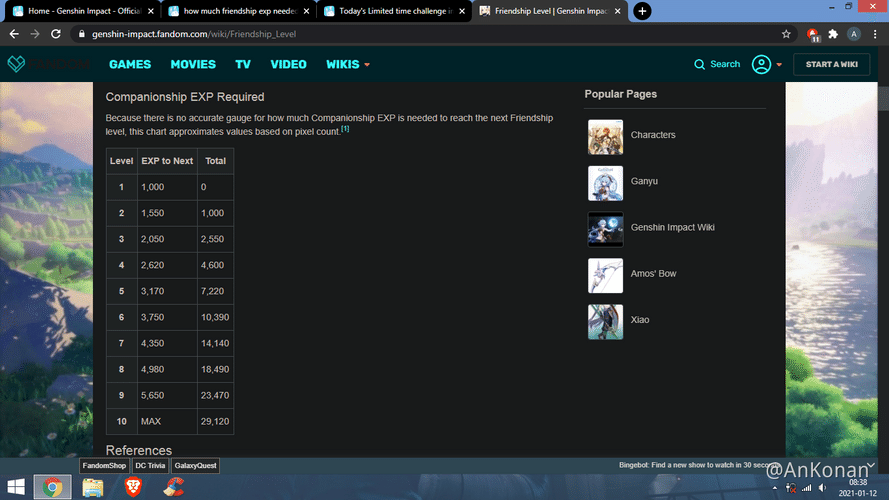Image resolution: width=889 pixels, height=500 pixels.
Task: Open the Characters popular page link
Action: click(653, 135)
